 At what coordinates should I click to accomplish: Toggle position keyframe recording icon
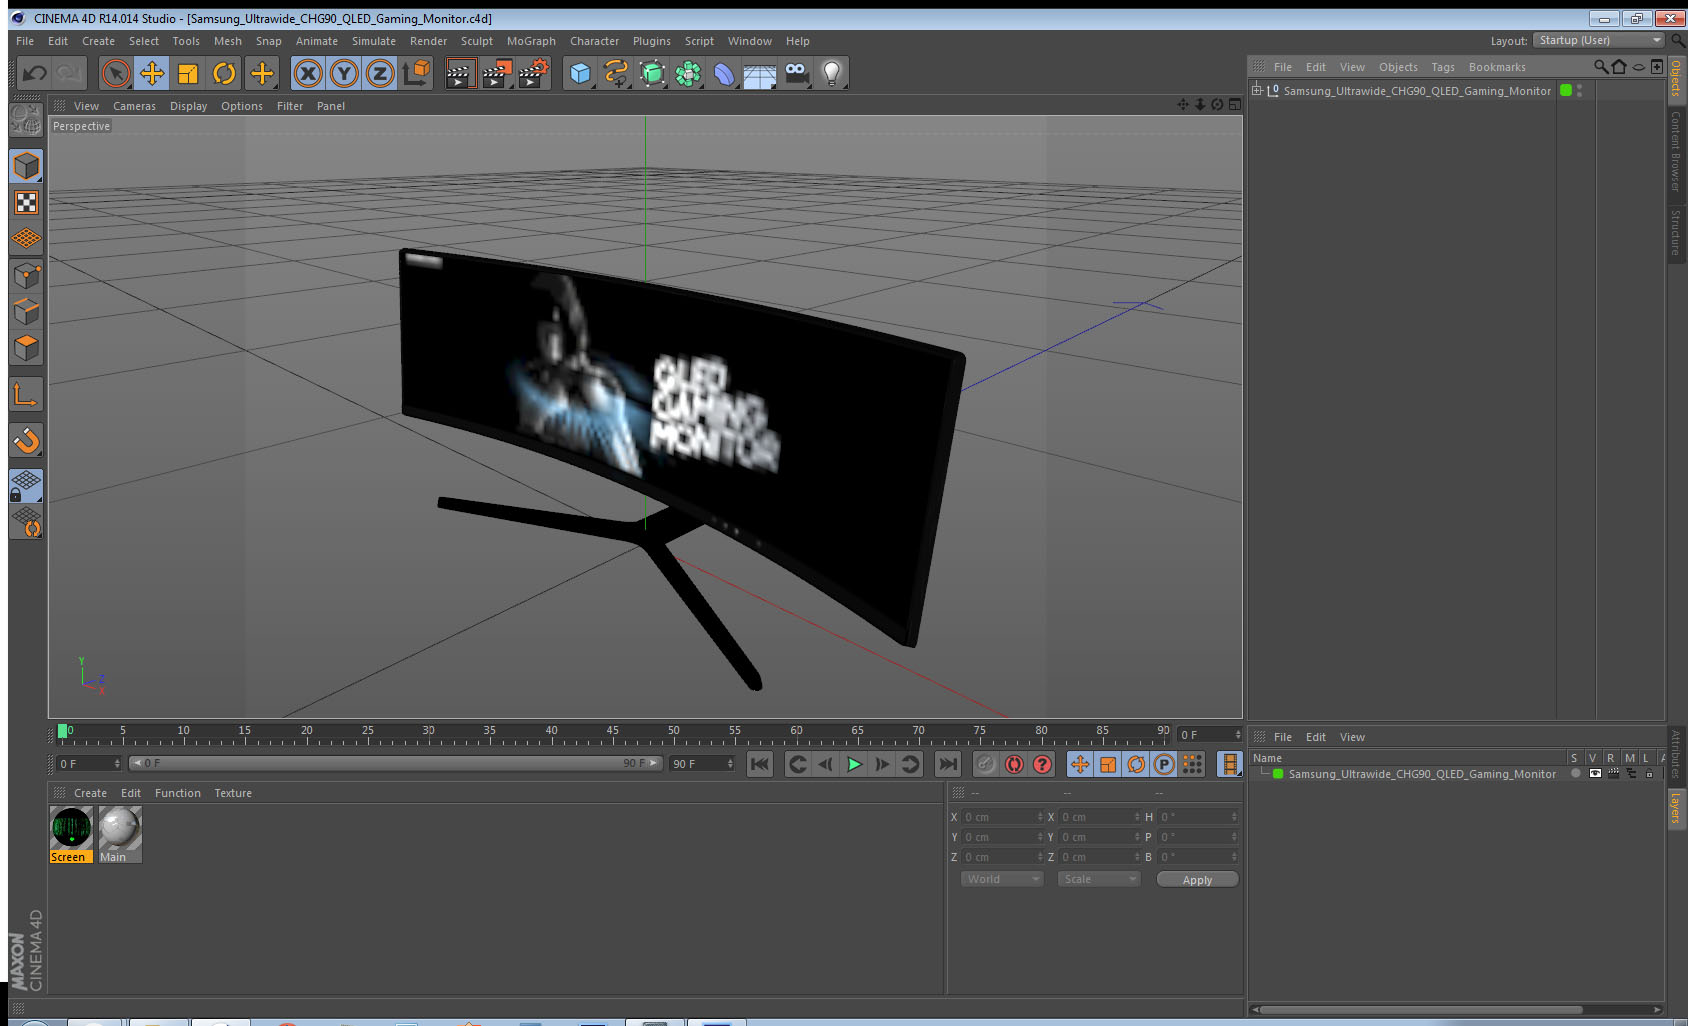coord(1080,764)
